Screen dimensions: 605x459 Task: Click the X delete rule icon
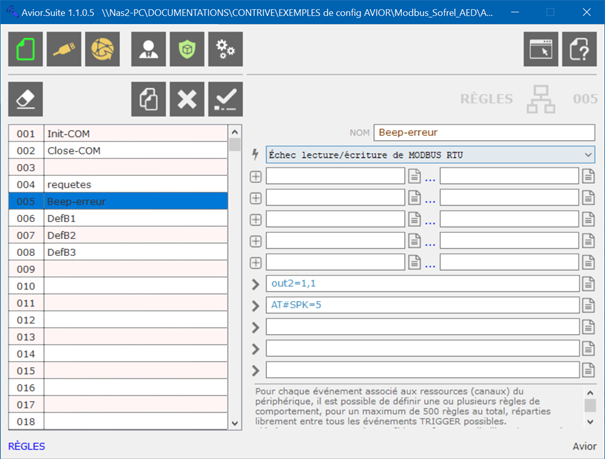[x=187, y=99]
